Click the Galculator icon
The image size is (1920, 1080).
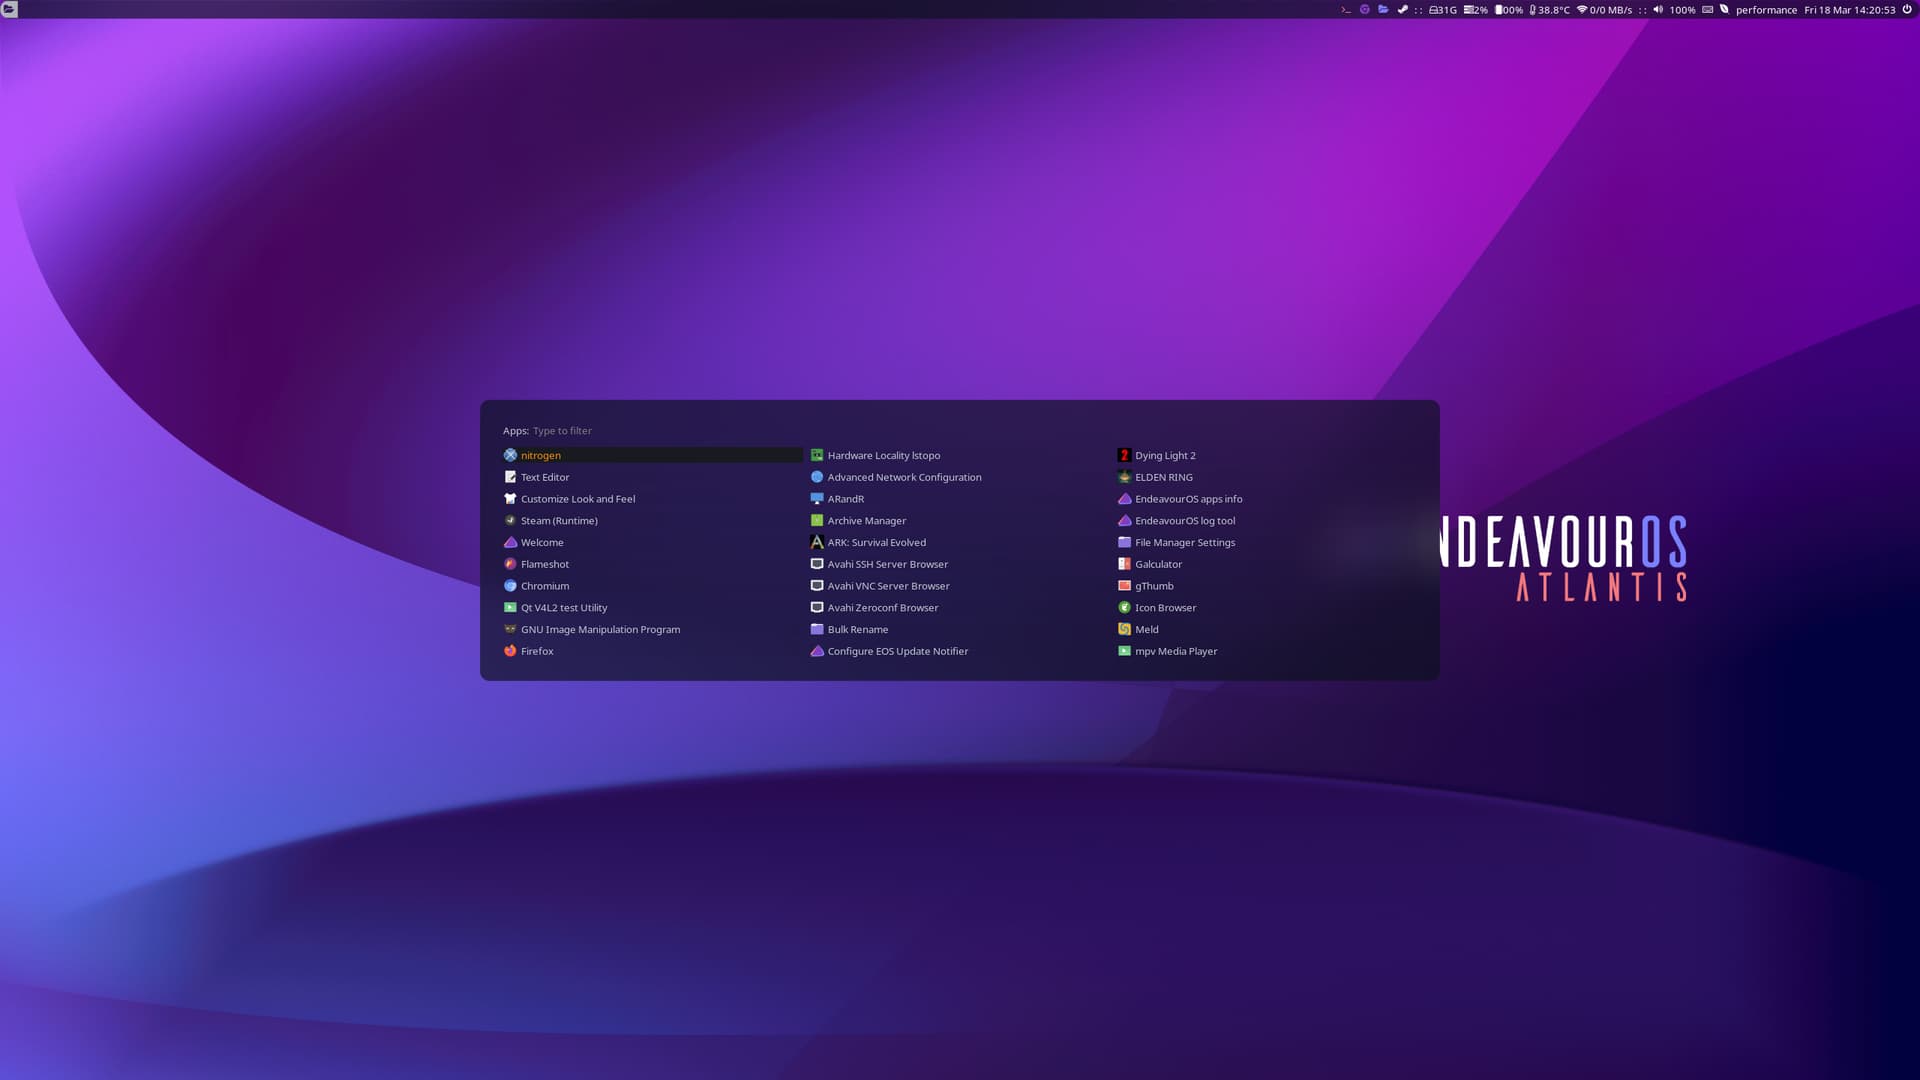point(1124,564)
